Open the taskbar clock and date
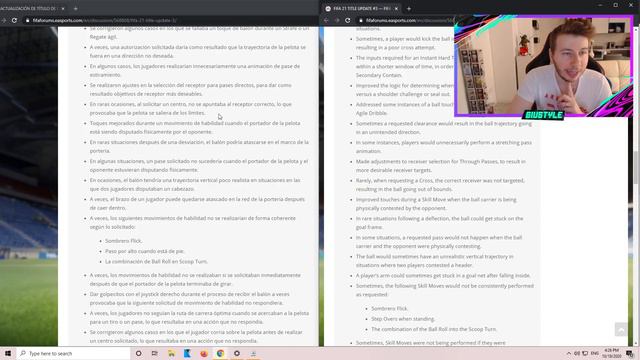Screen dimensions: 640x360 click(x=611, y=353)
